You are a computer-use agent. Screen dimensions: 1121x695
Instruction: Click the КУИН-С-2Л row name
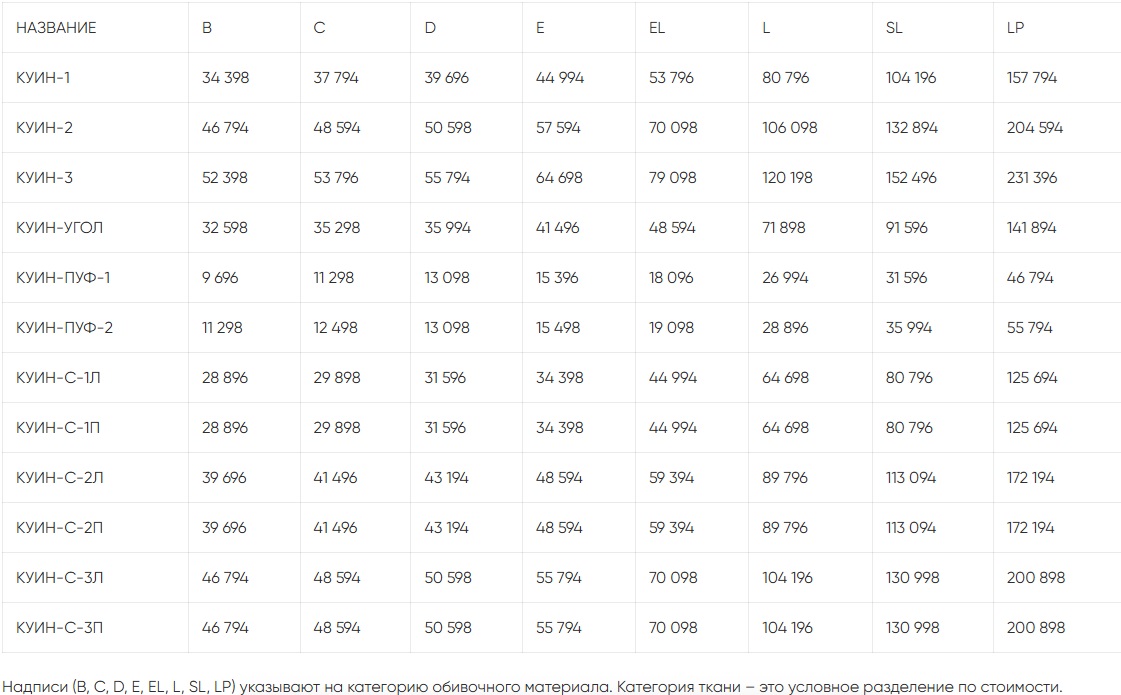[60, 478]
